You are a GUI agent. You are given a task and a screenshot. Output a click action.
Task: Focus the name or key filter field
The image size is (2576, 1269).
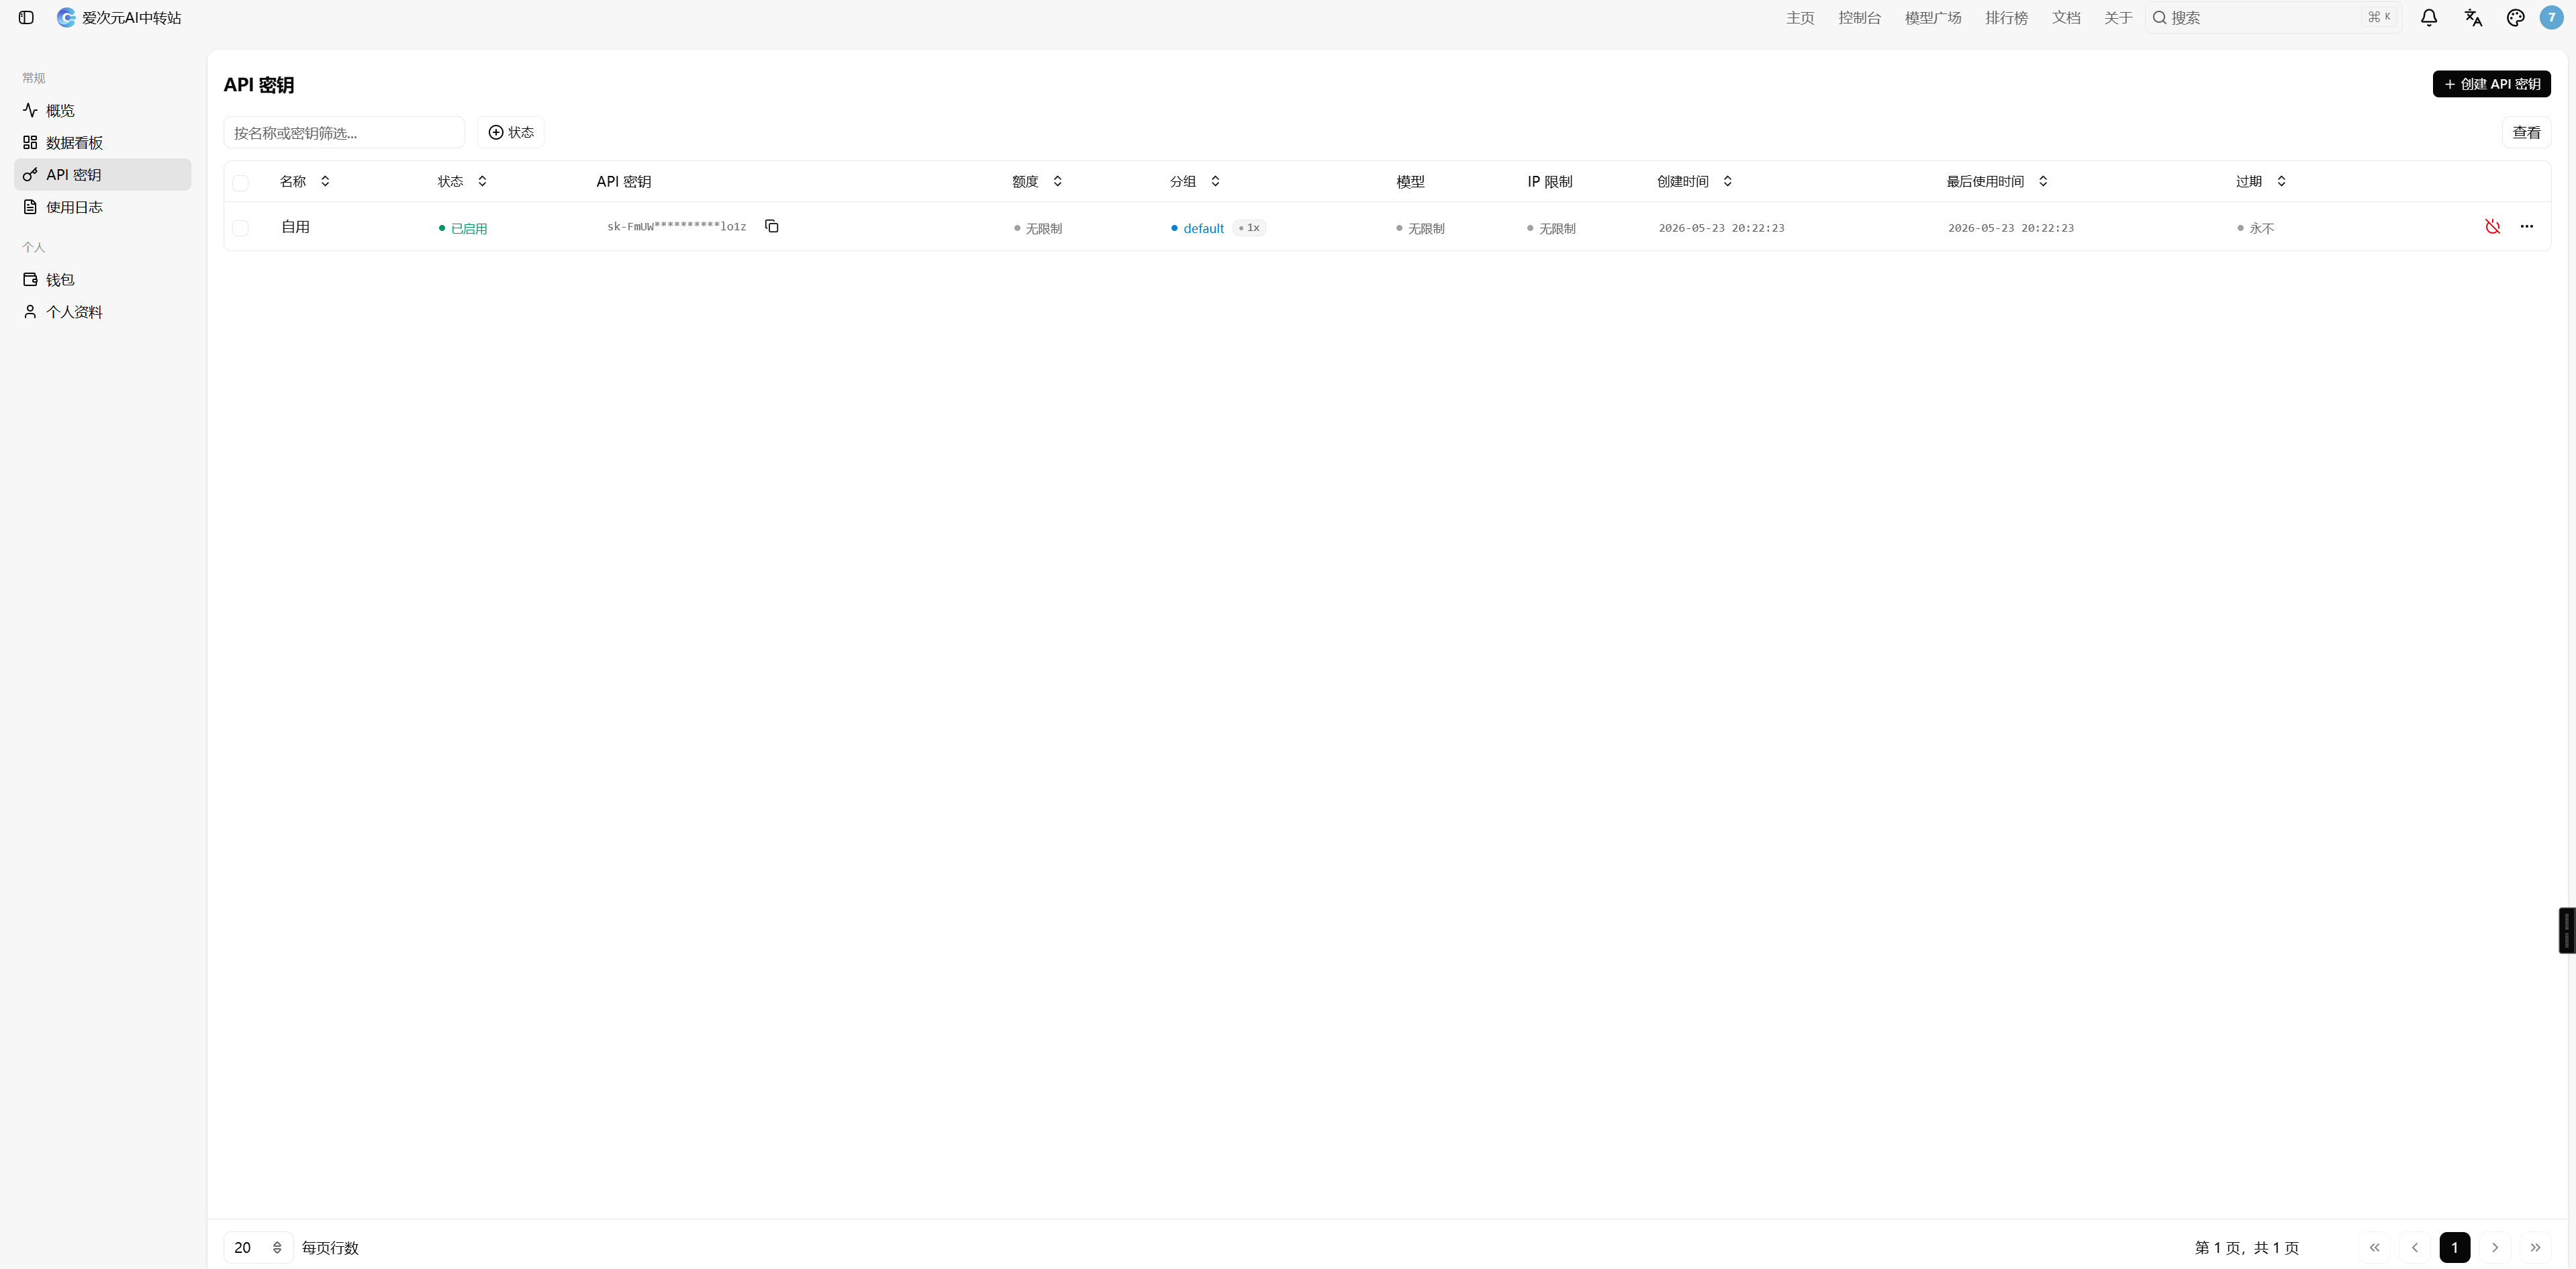tap(344, 132)
